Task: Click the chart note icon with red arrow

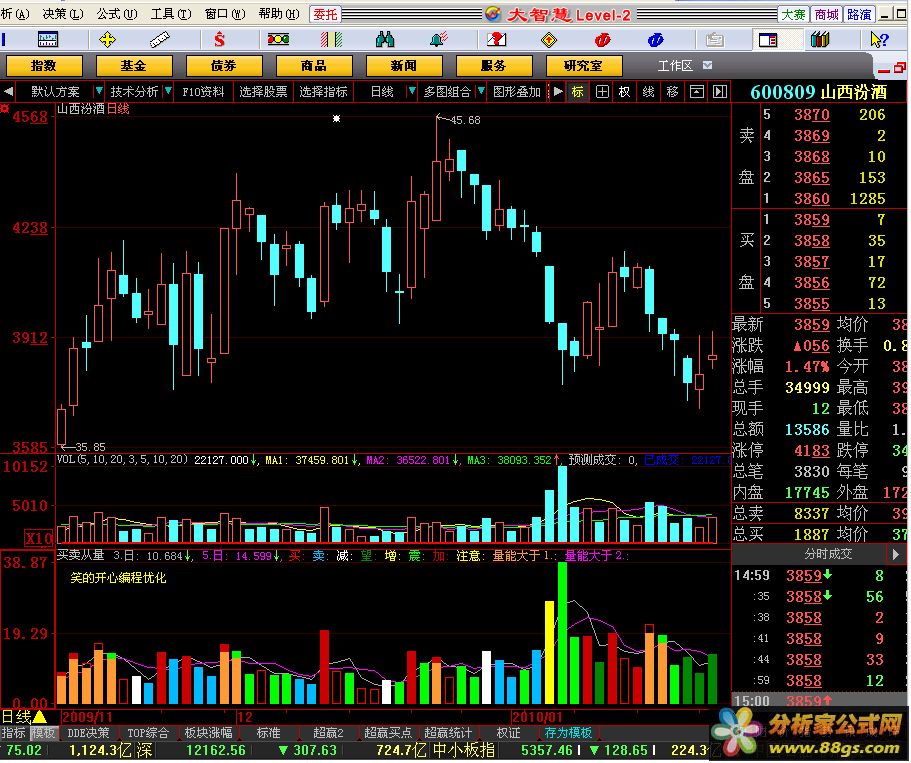Action: tap(496, 40)
